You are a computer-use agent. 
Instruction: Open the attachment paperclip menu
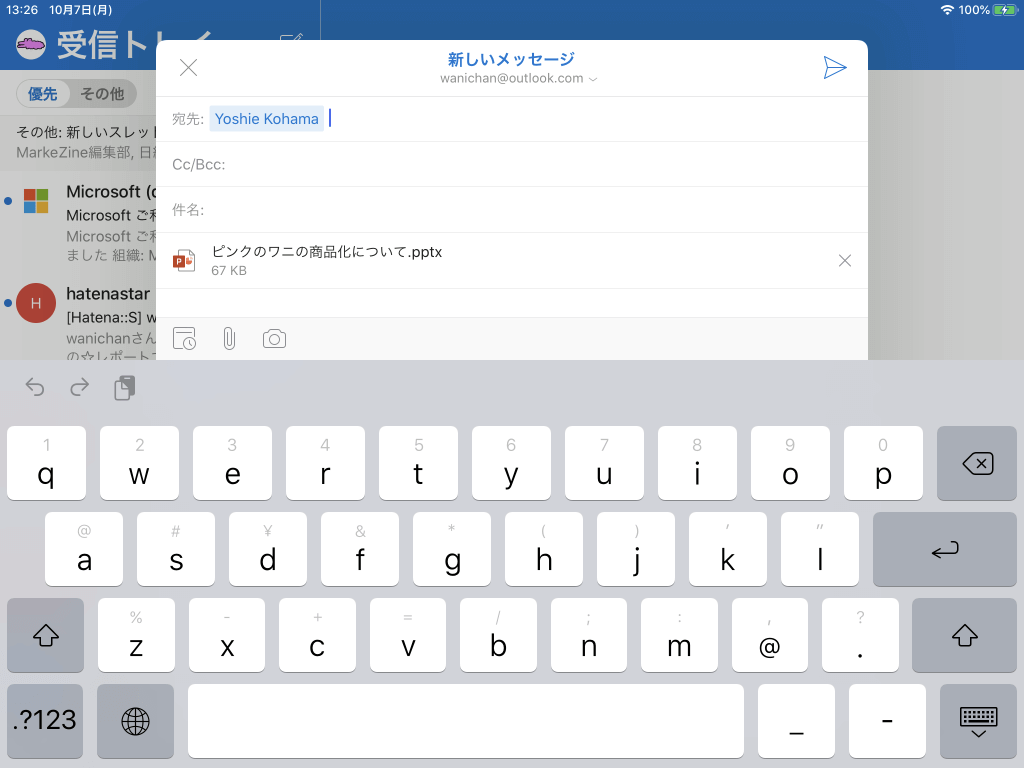229,339
